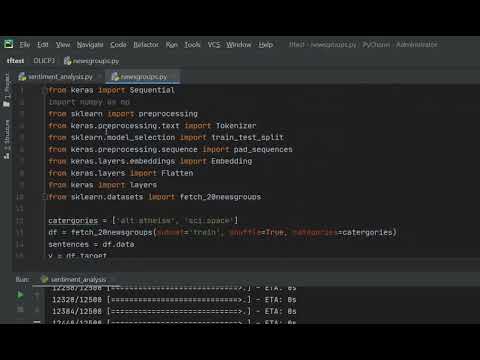This screenshot has width=480, height=360.
Task: Open the Window menu
Action: pos(239,45)
